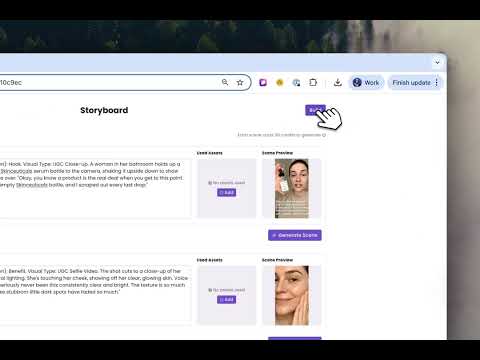
Task: Click the Finish update button
Action: click(411, 83)
